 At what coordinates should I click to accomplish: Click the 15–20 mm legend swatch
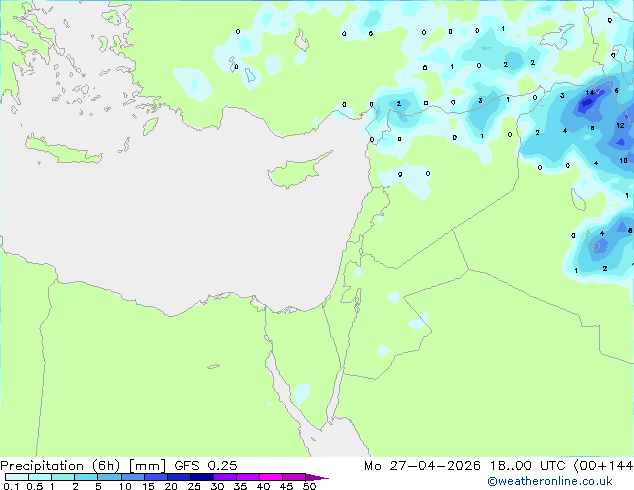[x=156, y=477]
